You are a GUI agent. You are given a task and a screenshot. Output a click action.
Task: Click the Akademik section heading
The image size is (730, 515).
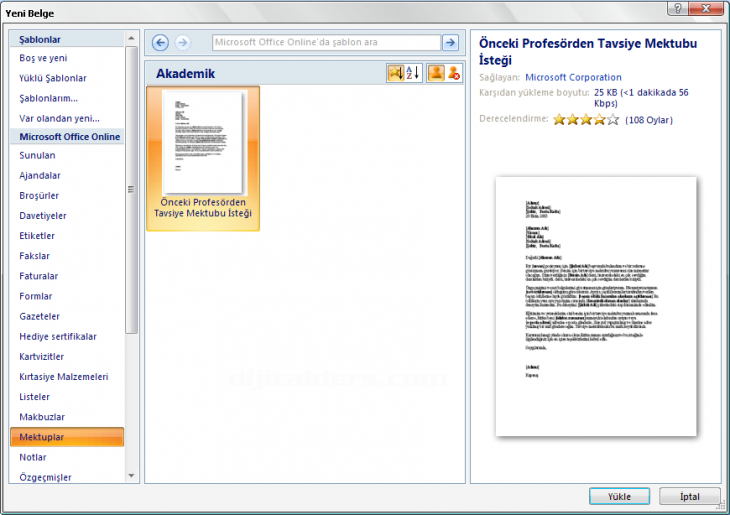(185, 74)
